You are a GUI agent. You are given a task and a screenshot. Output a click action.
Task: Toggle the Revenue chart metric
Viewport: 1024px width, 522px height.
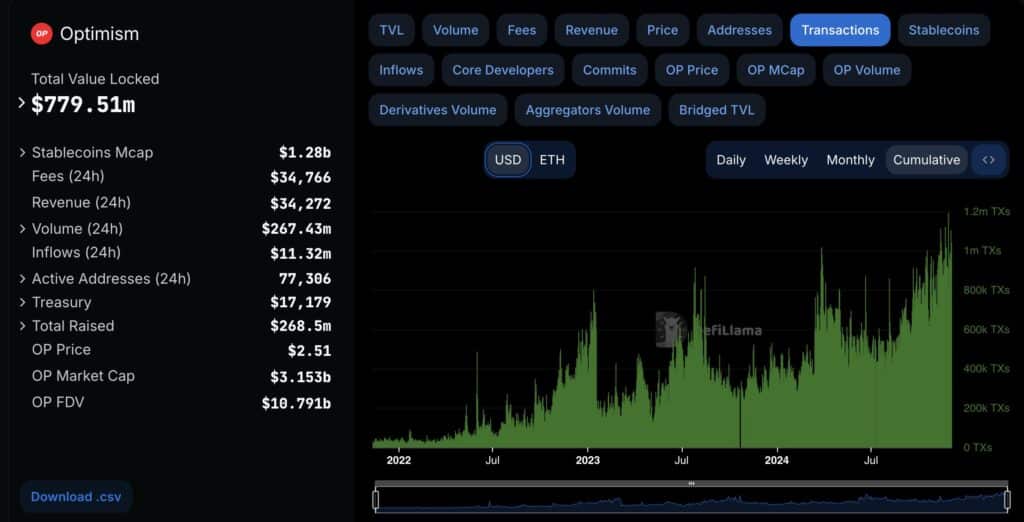click(592, 30)
